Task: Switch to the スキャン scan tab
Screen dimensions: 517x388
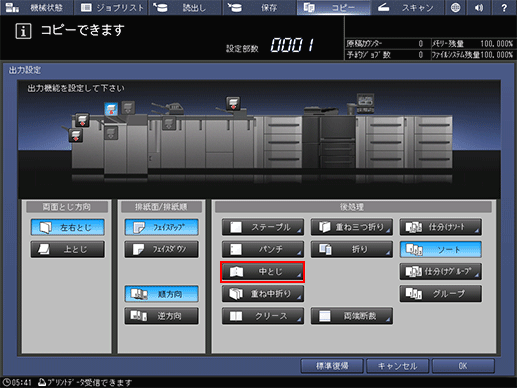Action: tap(407, 7)
